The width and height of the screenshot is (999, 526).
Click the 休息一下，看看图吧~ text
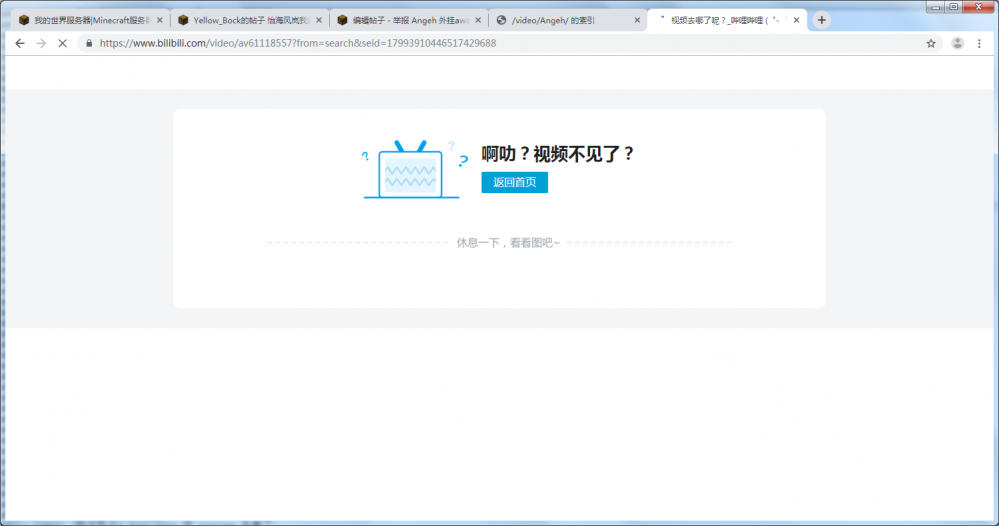tap(508, 243)
